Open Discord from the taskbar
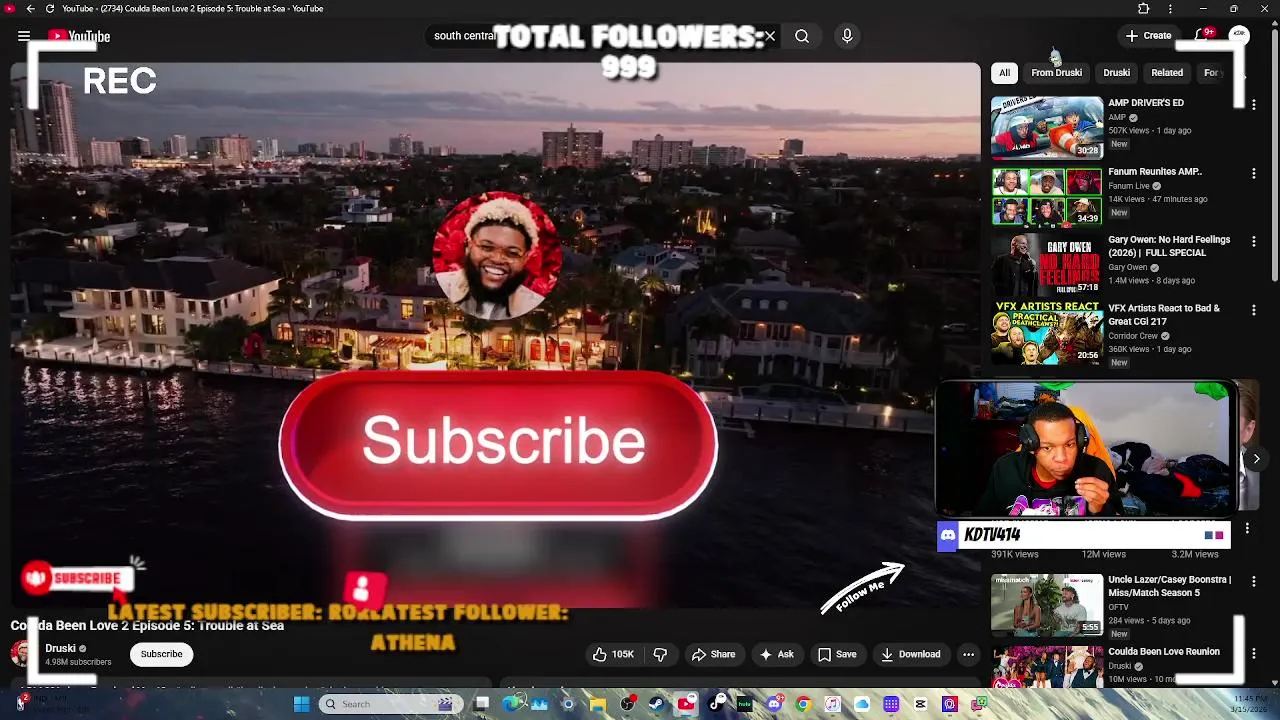 [774, 704]
